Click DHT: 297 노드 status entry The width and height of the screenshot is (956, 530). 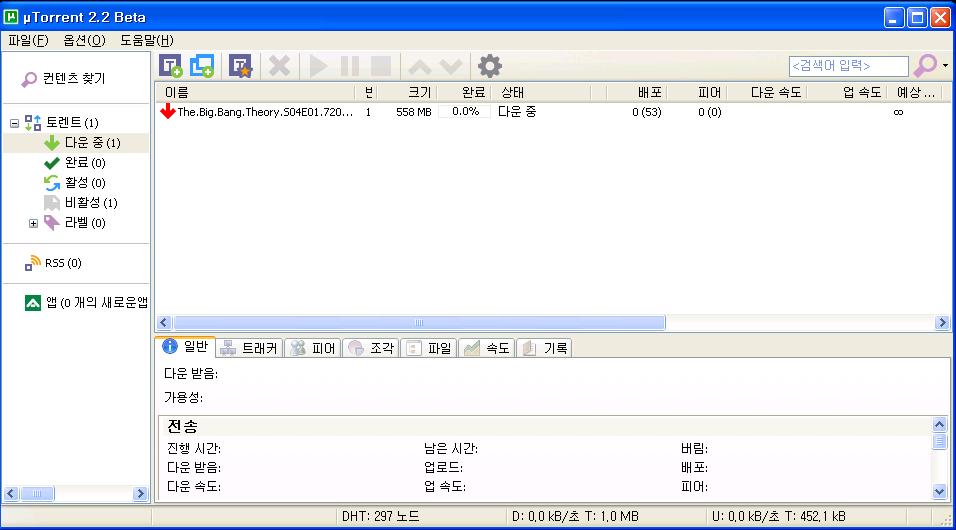click(x=380, y=517)
